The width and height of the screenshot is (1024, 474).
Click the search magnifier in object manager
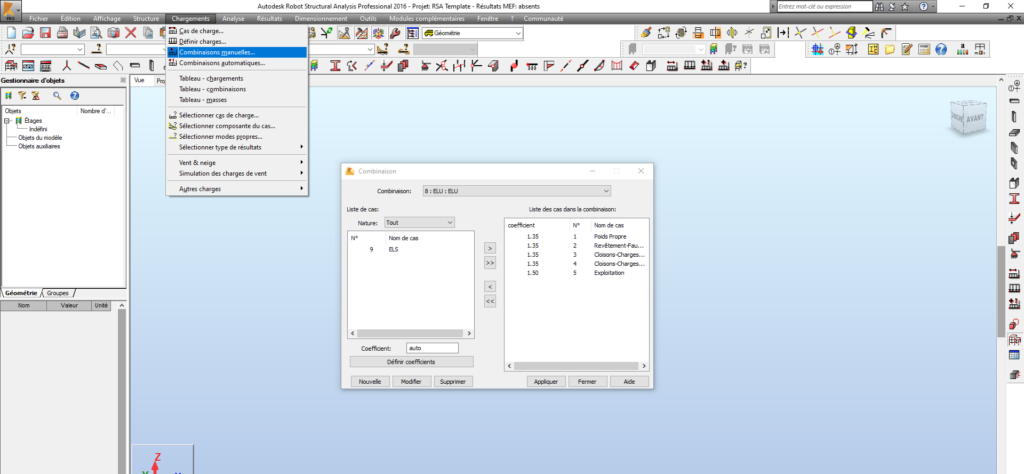click(57, 95)
